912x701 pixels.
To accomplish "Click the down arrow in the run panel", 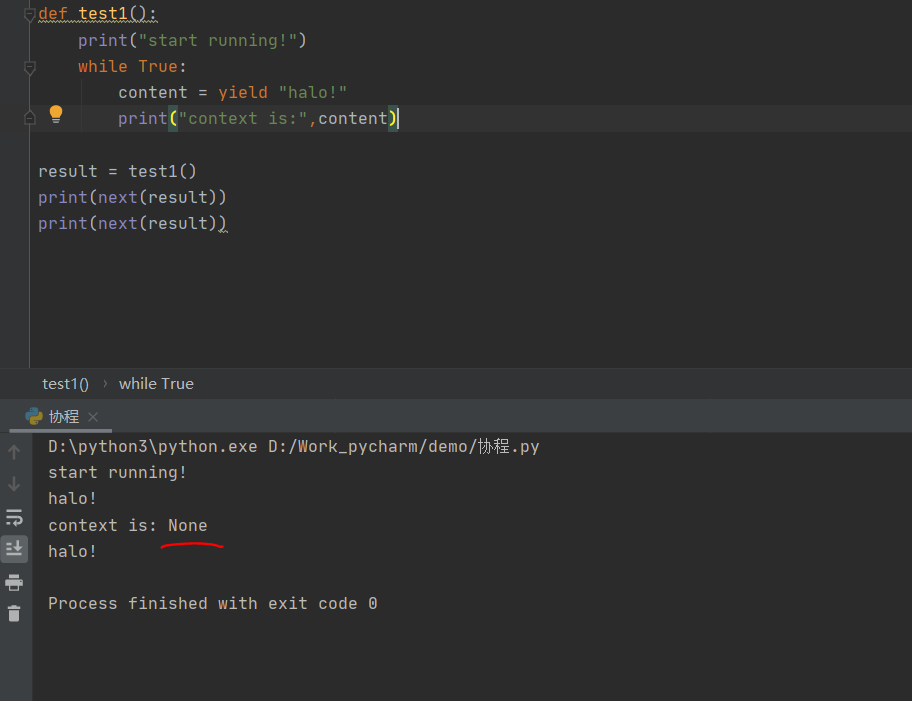I will [x=15, y=484].
